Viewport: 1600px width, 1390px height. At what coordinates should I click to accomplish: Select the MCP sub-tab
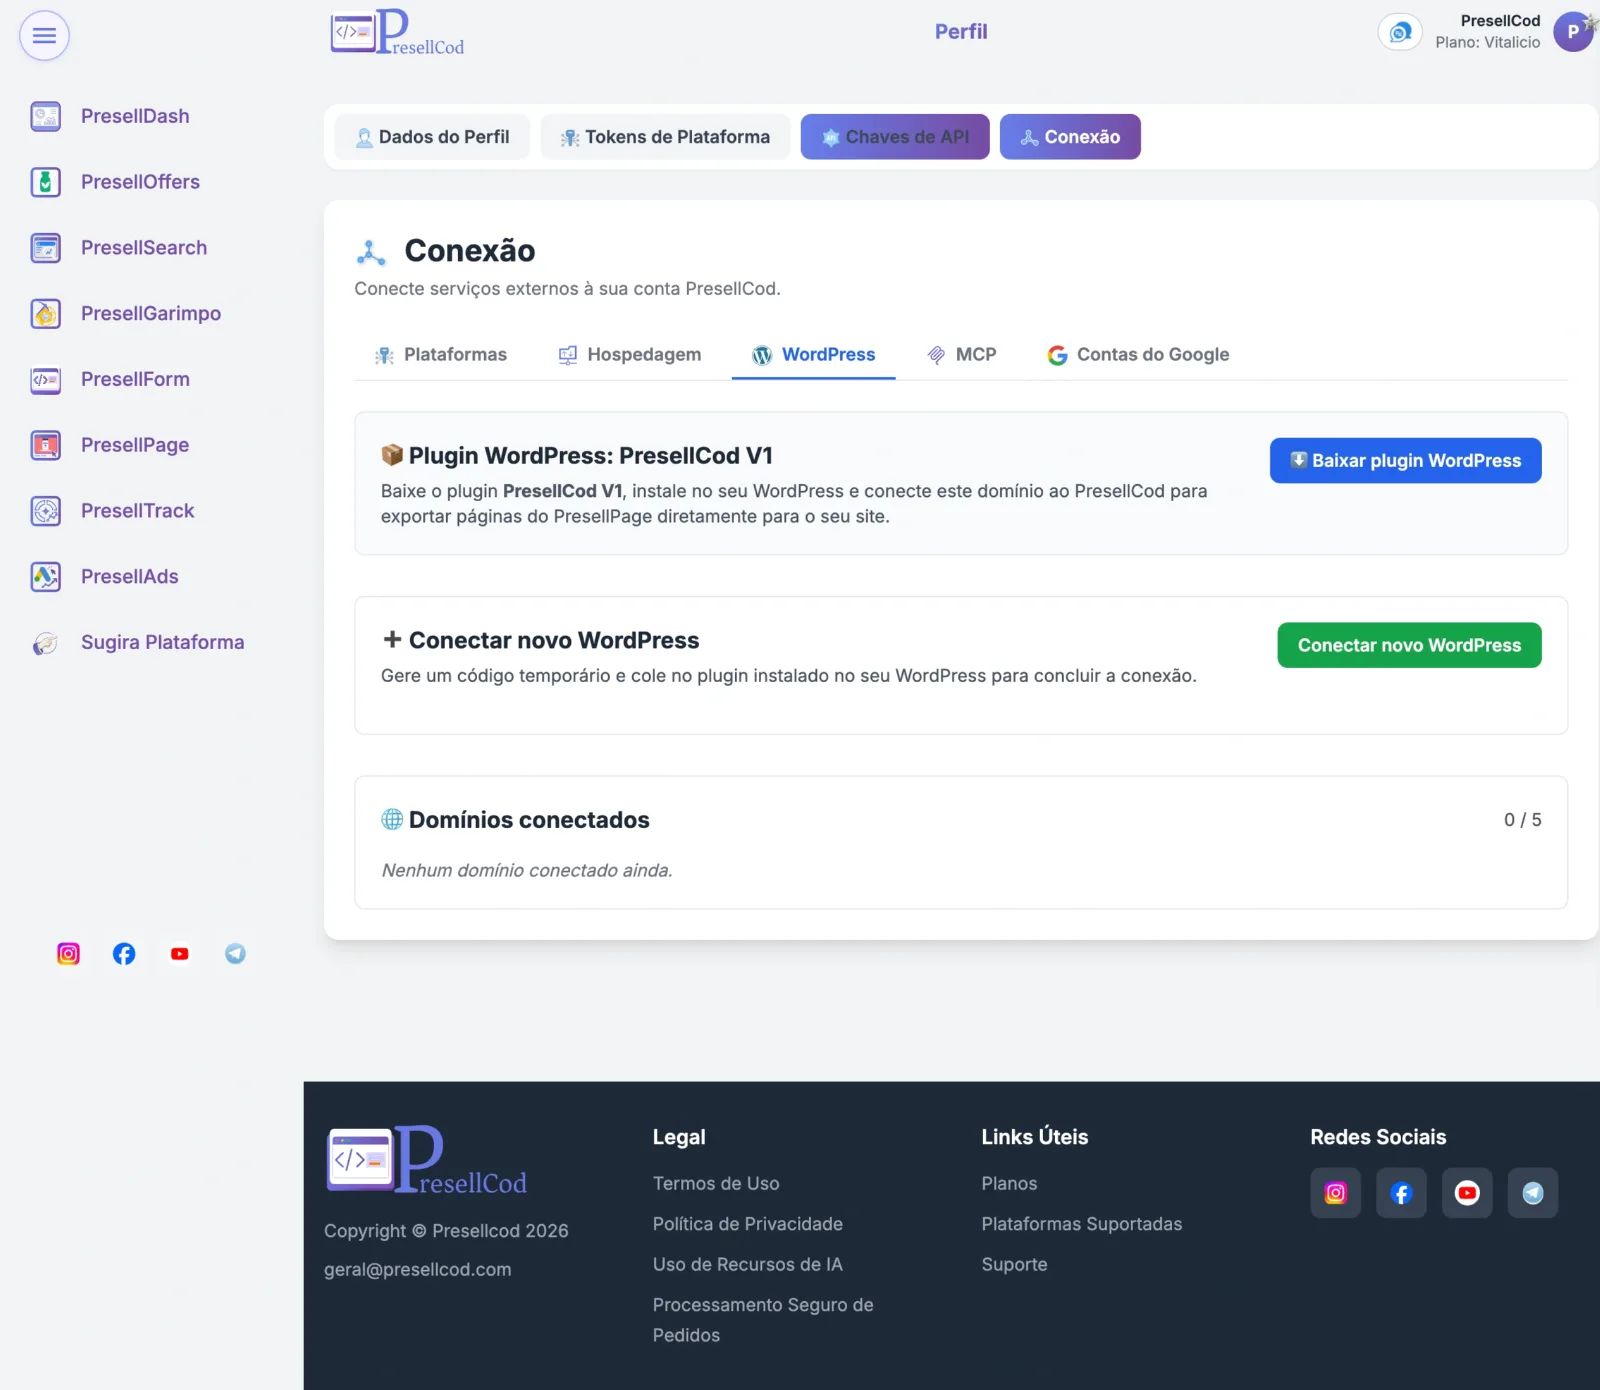[x=962, y=355]
